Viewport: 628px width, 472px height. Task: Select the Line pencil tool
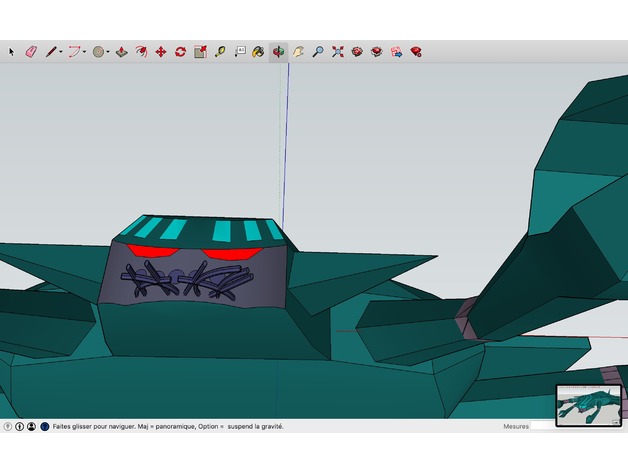50,51
